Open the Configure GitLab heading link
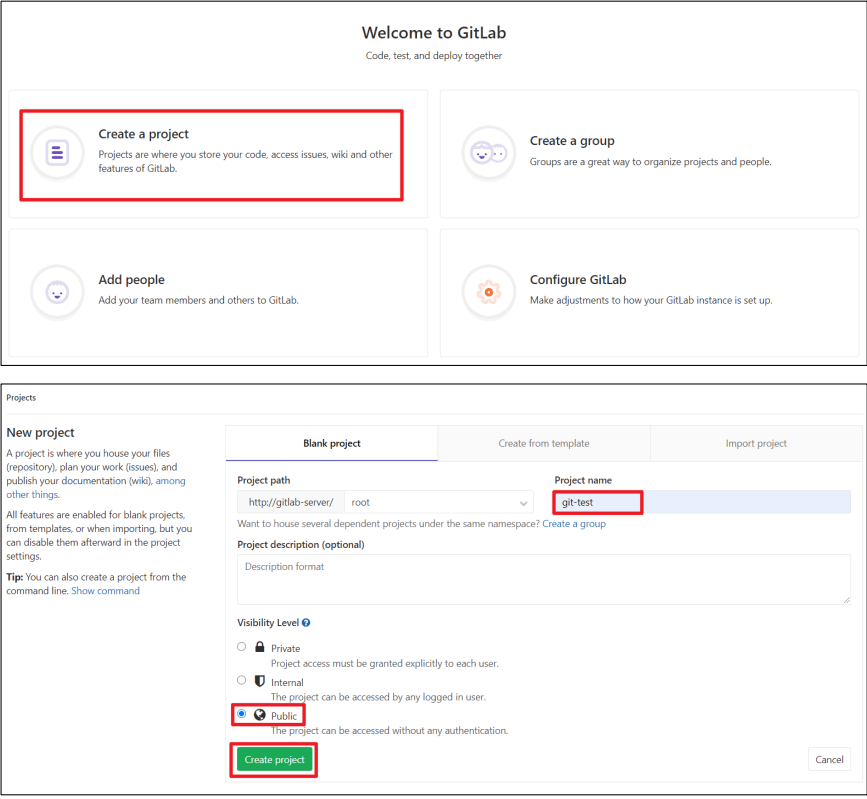 578,280
